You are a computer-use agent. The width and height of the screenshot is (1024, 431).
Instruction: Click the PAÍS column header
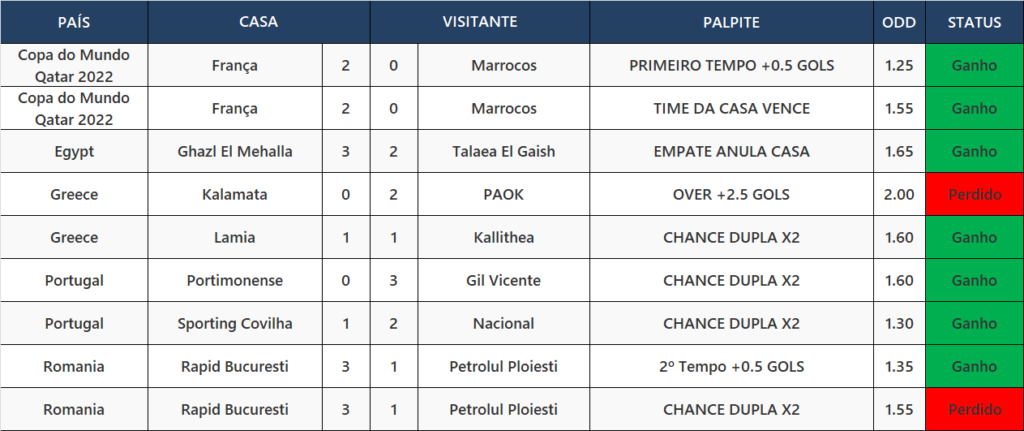click(74, 22)
